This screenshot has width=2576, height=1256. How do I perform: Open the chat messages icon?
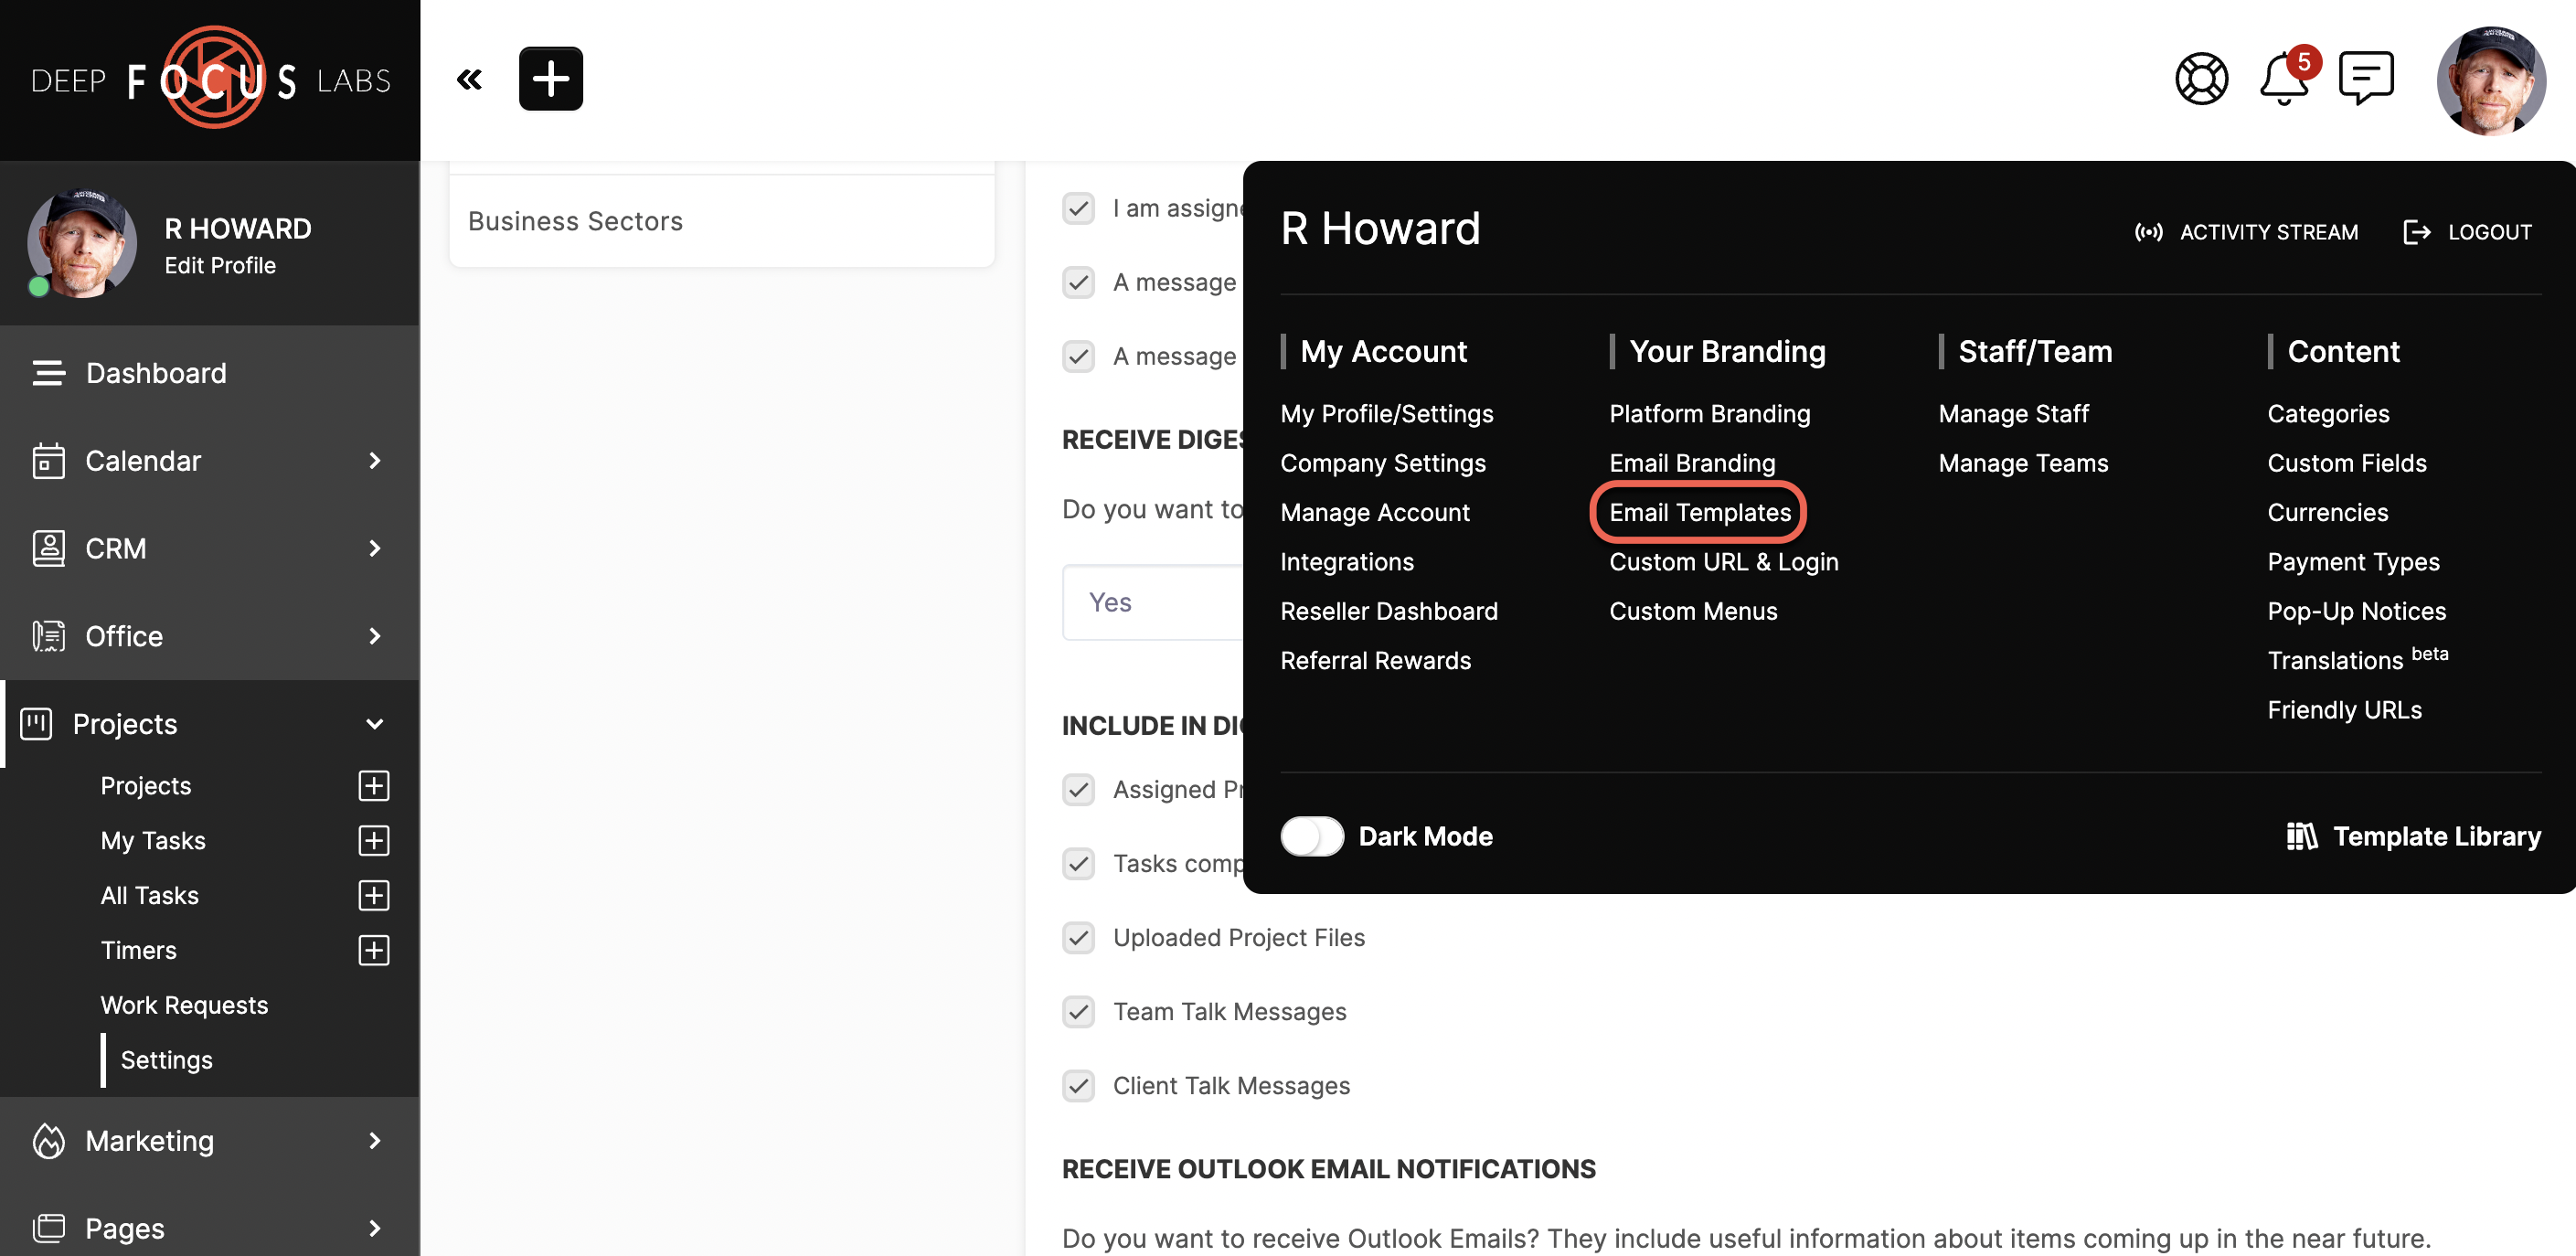[x=2366, y=79]
